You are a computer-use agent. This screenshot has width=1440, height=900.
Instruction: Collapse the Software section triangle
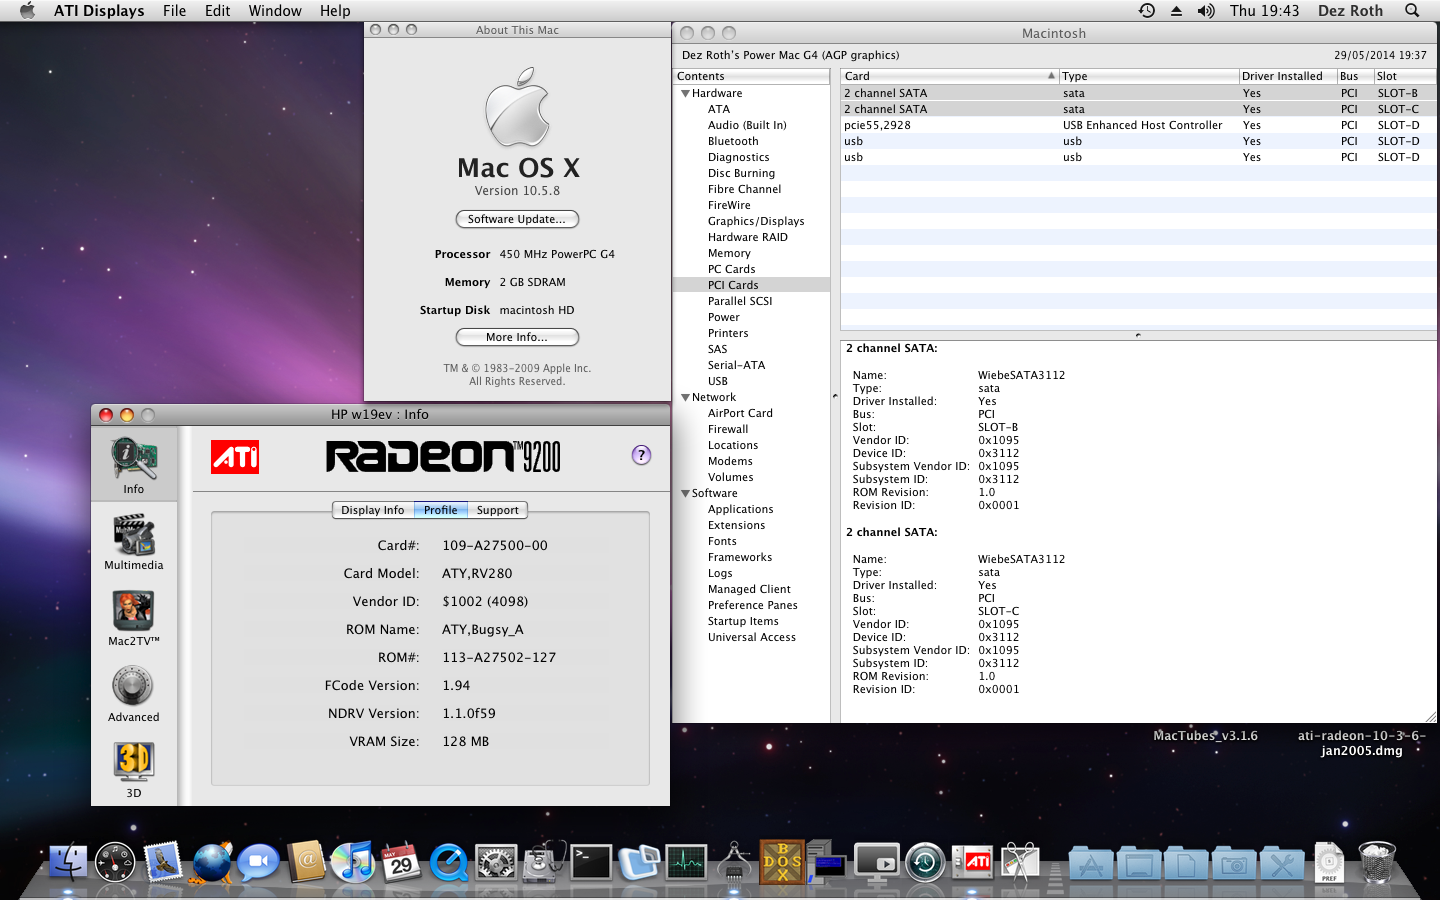pyautogui.click(x=685, y=493)
